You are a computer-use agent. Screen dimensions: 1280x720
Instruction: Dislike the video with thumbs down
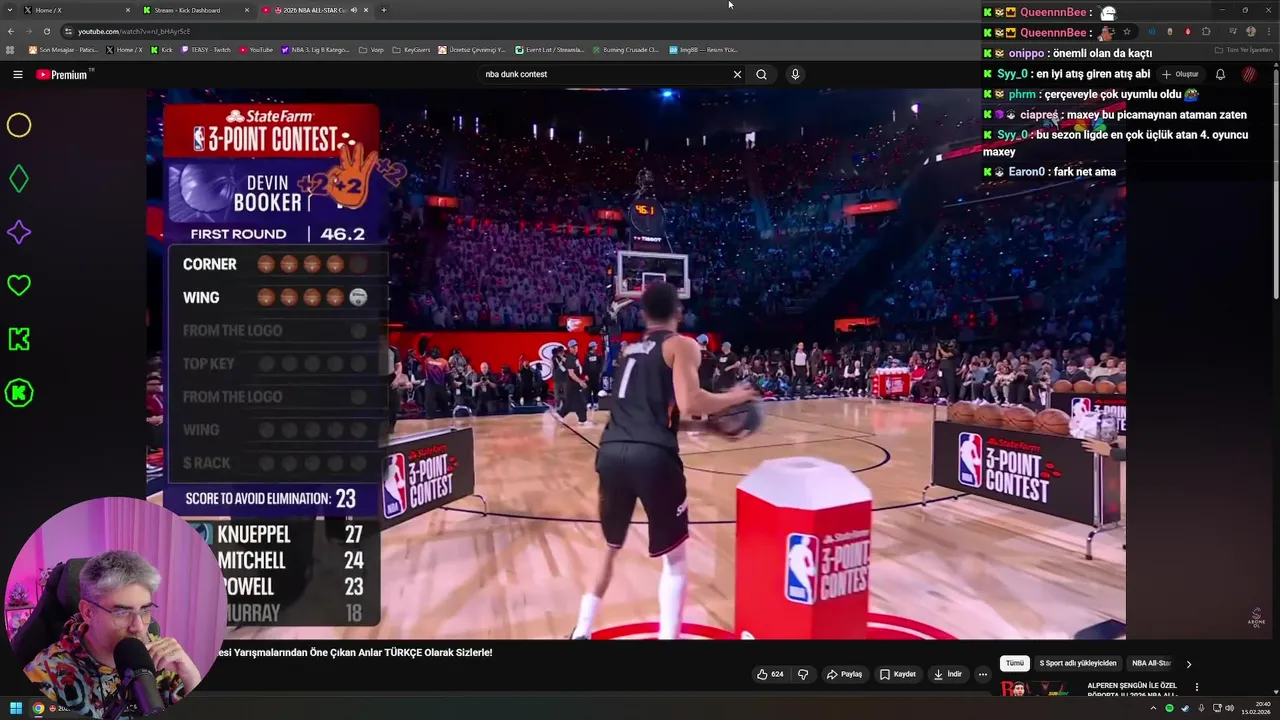point(802,674)
